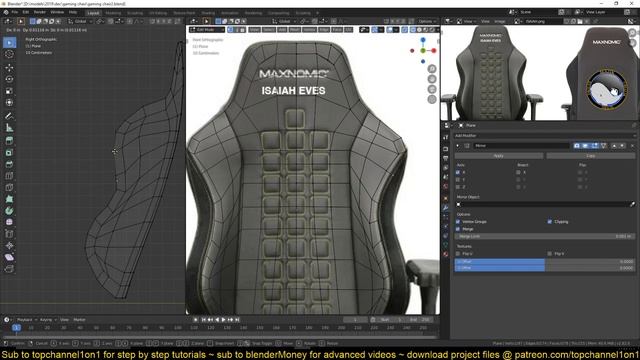Open the File menu
The height and width of the screenshot is (360, 640).
[15, 12]
